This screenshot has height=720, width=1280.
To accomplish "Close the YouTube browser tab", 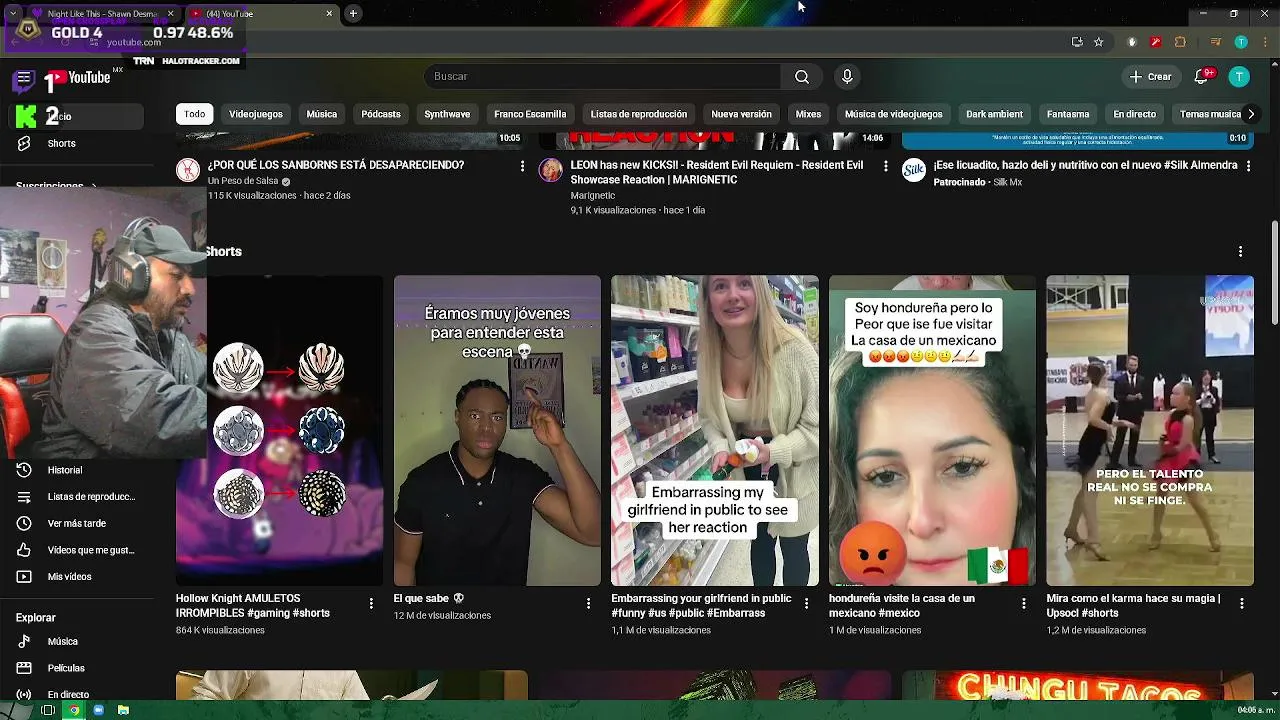I will click(329, 14).
